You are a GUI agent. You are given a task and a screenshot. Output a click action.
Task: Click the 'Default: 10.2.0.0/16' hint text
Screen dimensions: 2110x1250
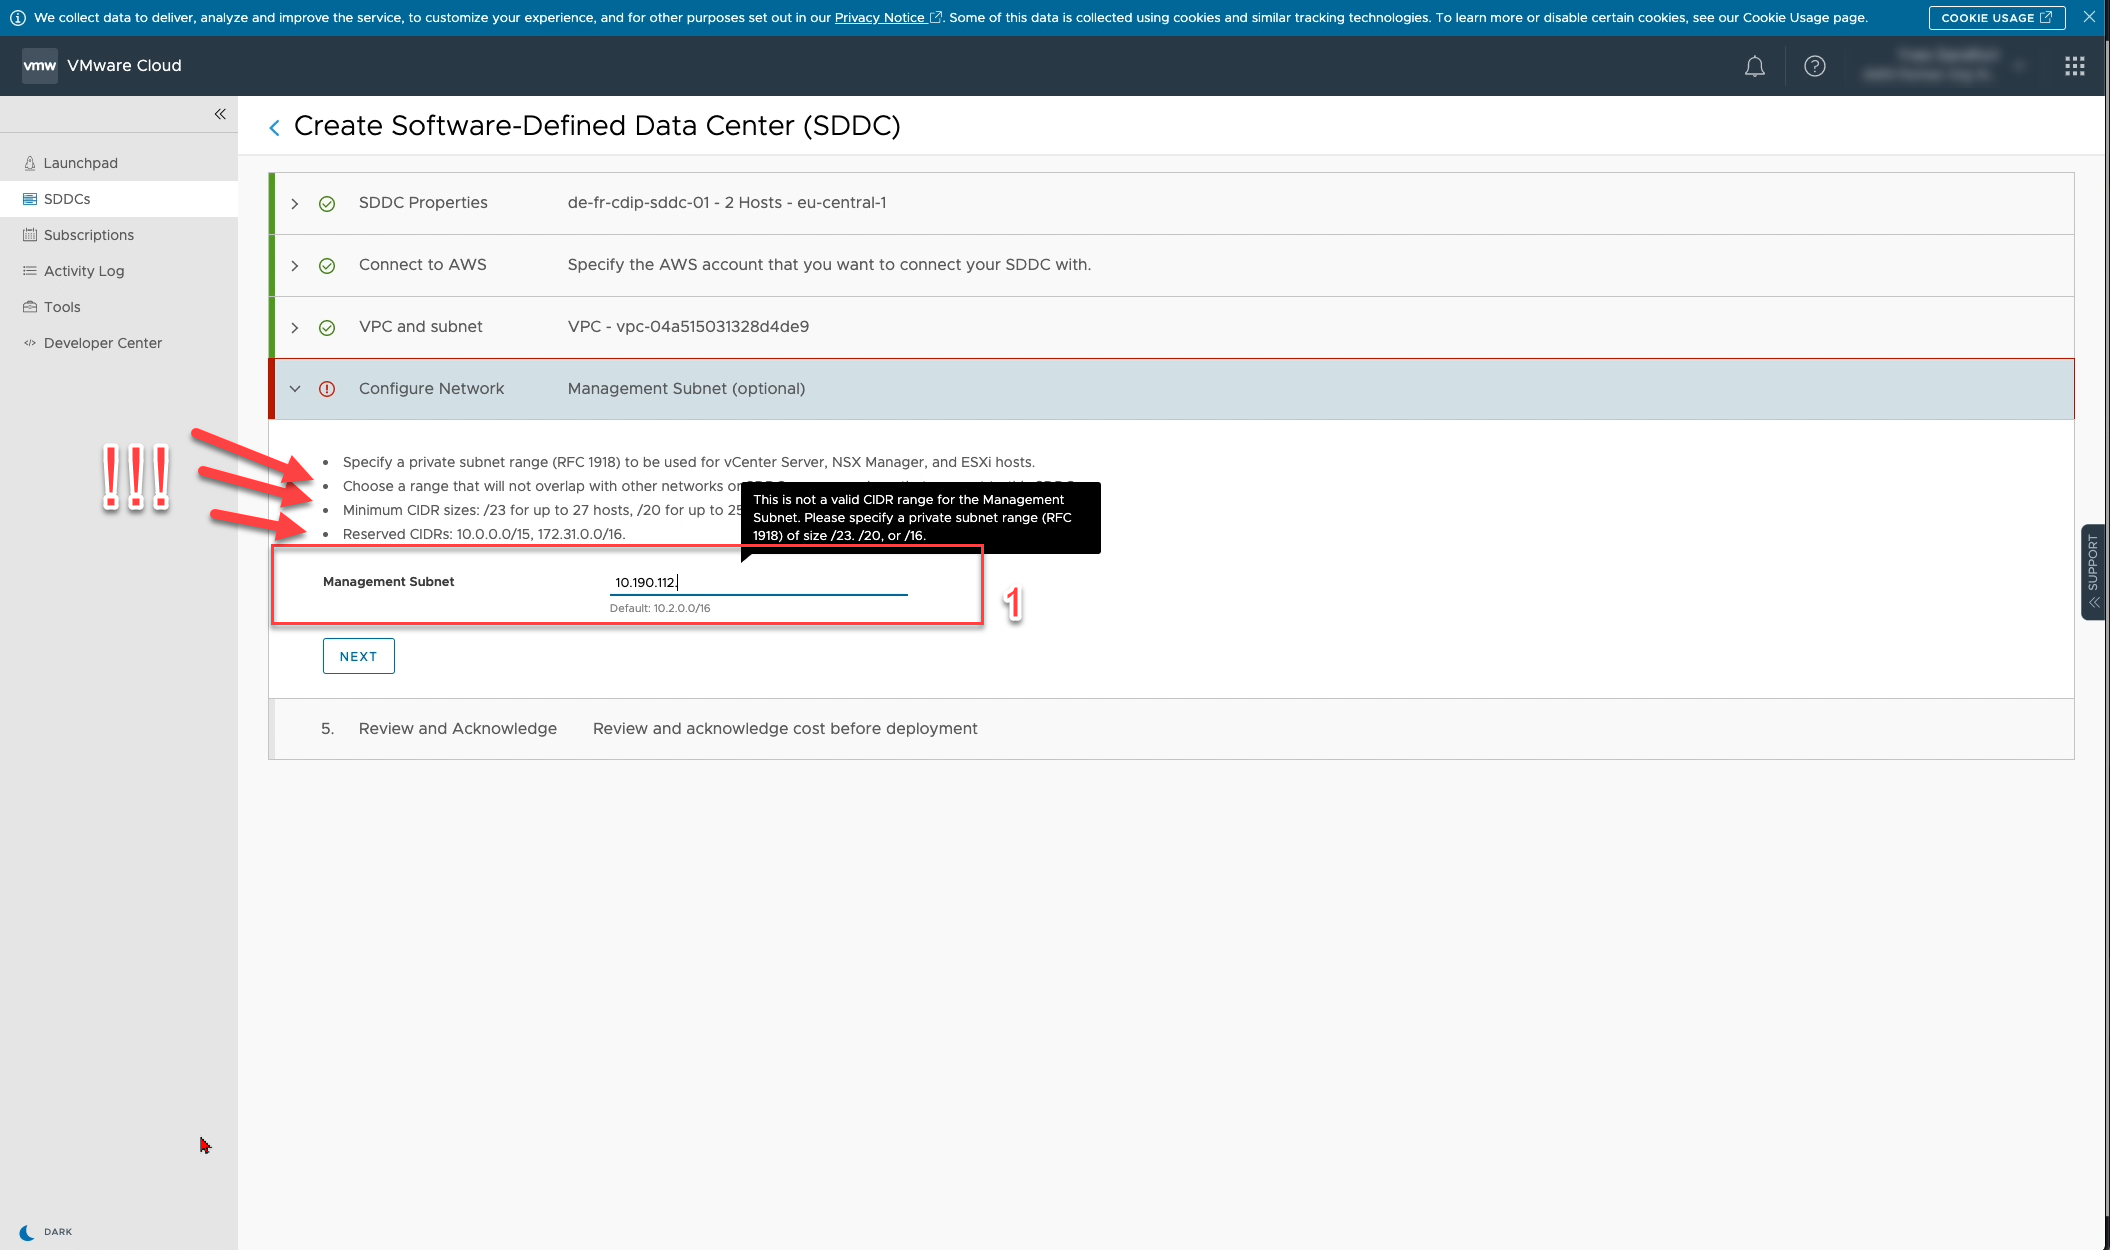[660, 608]
